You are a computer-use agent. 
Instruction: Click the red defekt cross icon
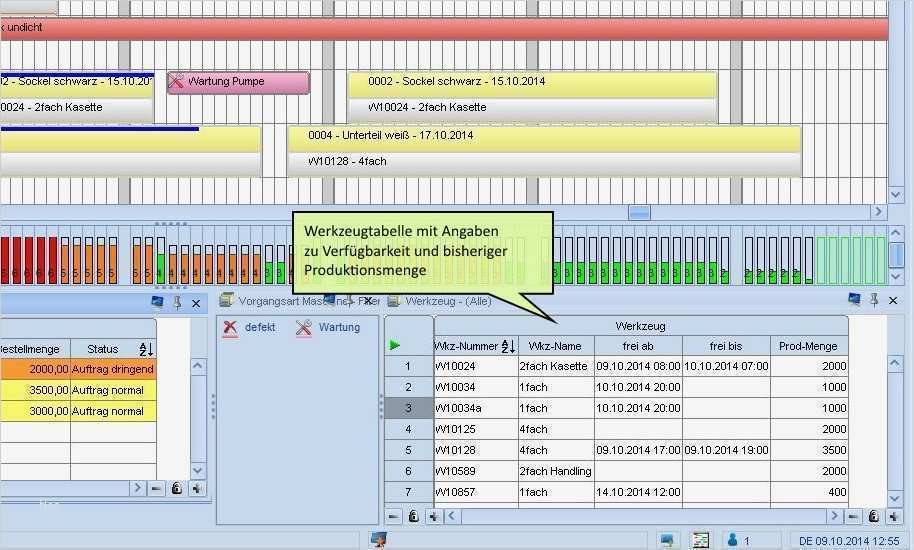coord(230,328)
